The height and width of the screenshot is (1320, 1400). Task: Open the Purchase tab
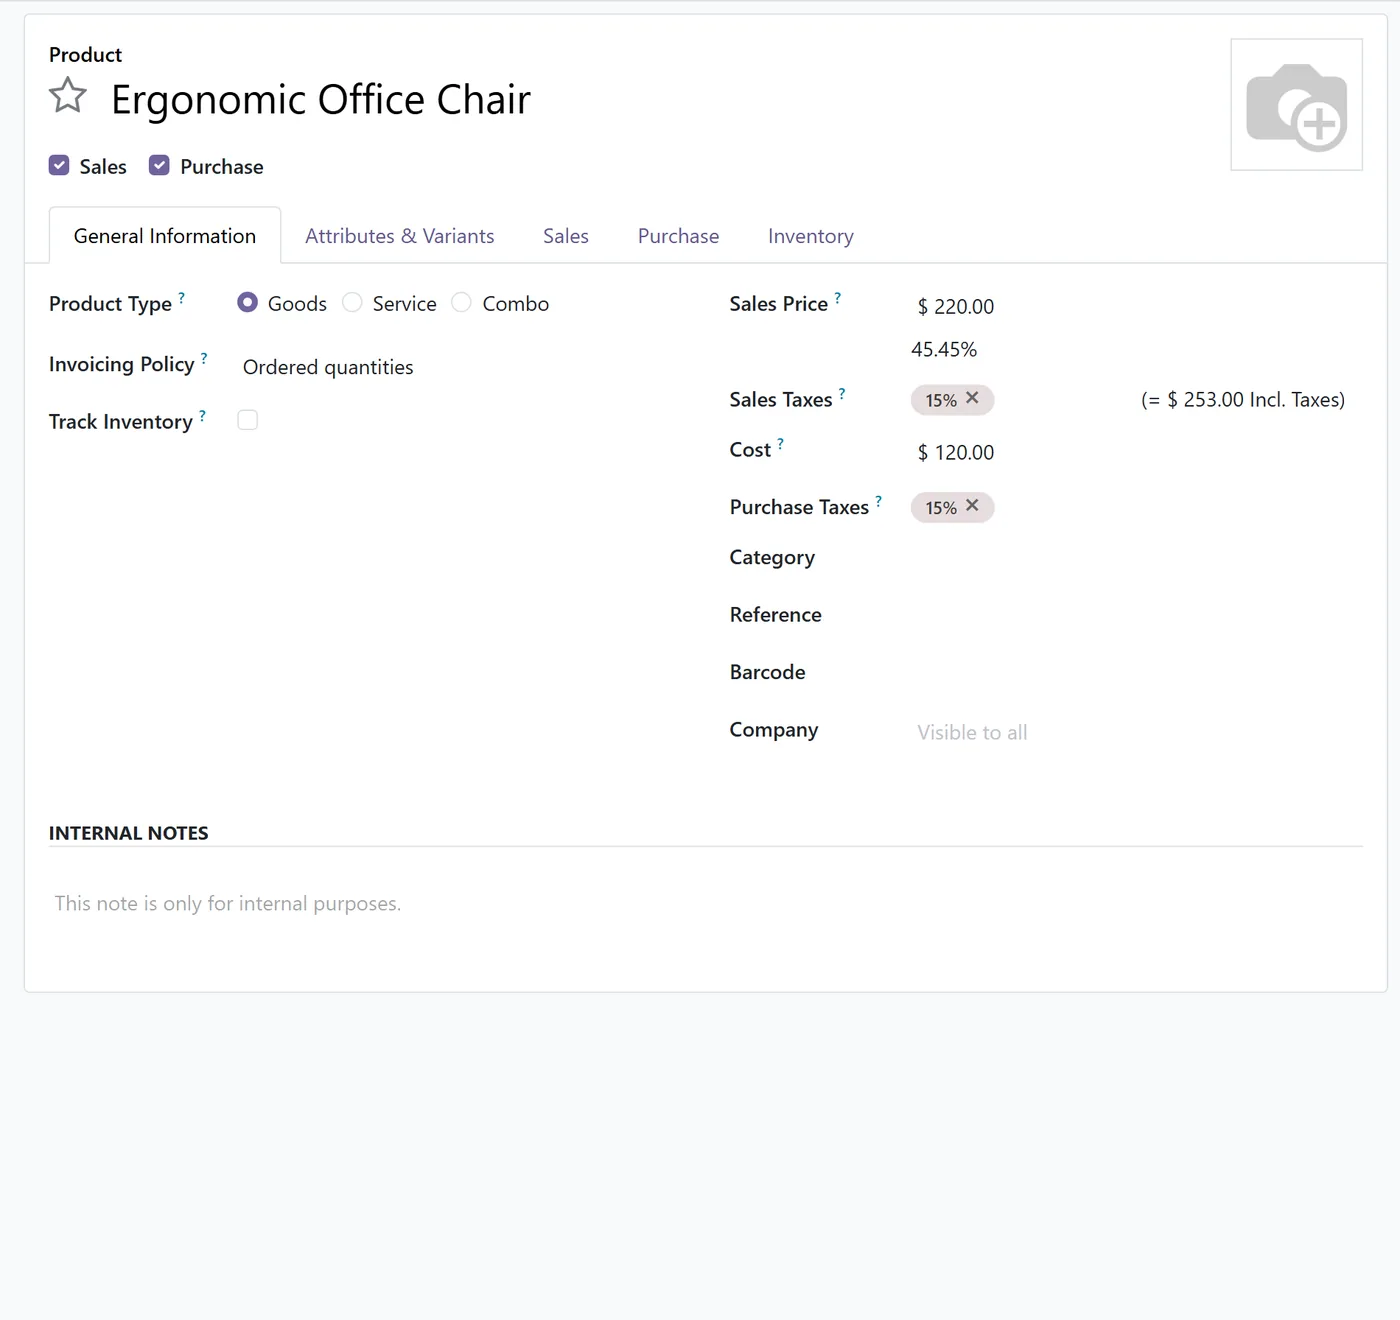tap(678, 236)
